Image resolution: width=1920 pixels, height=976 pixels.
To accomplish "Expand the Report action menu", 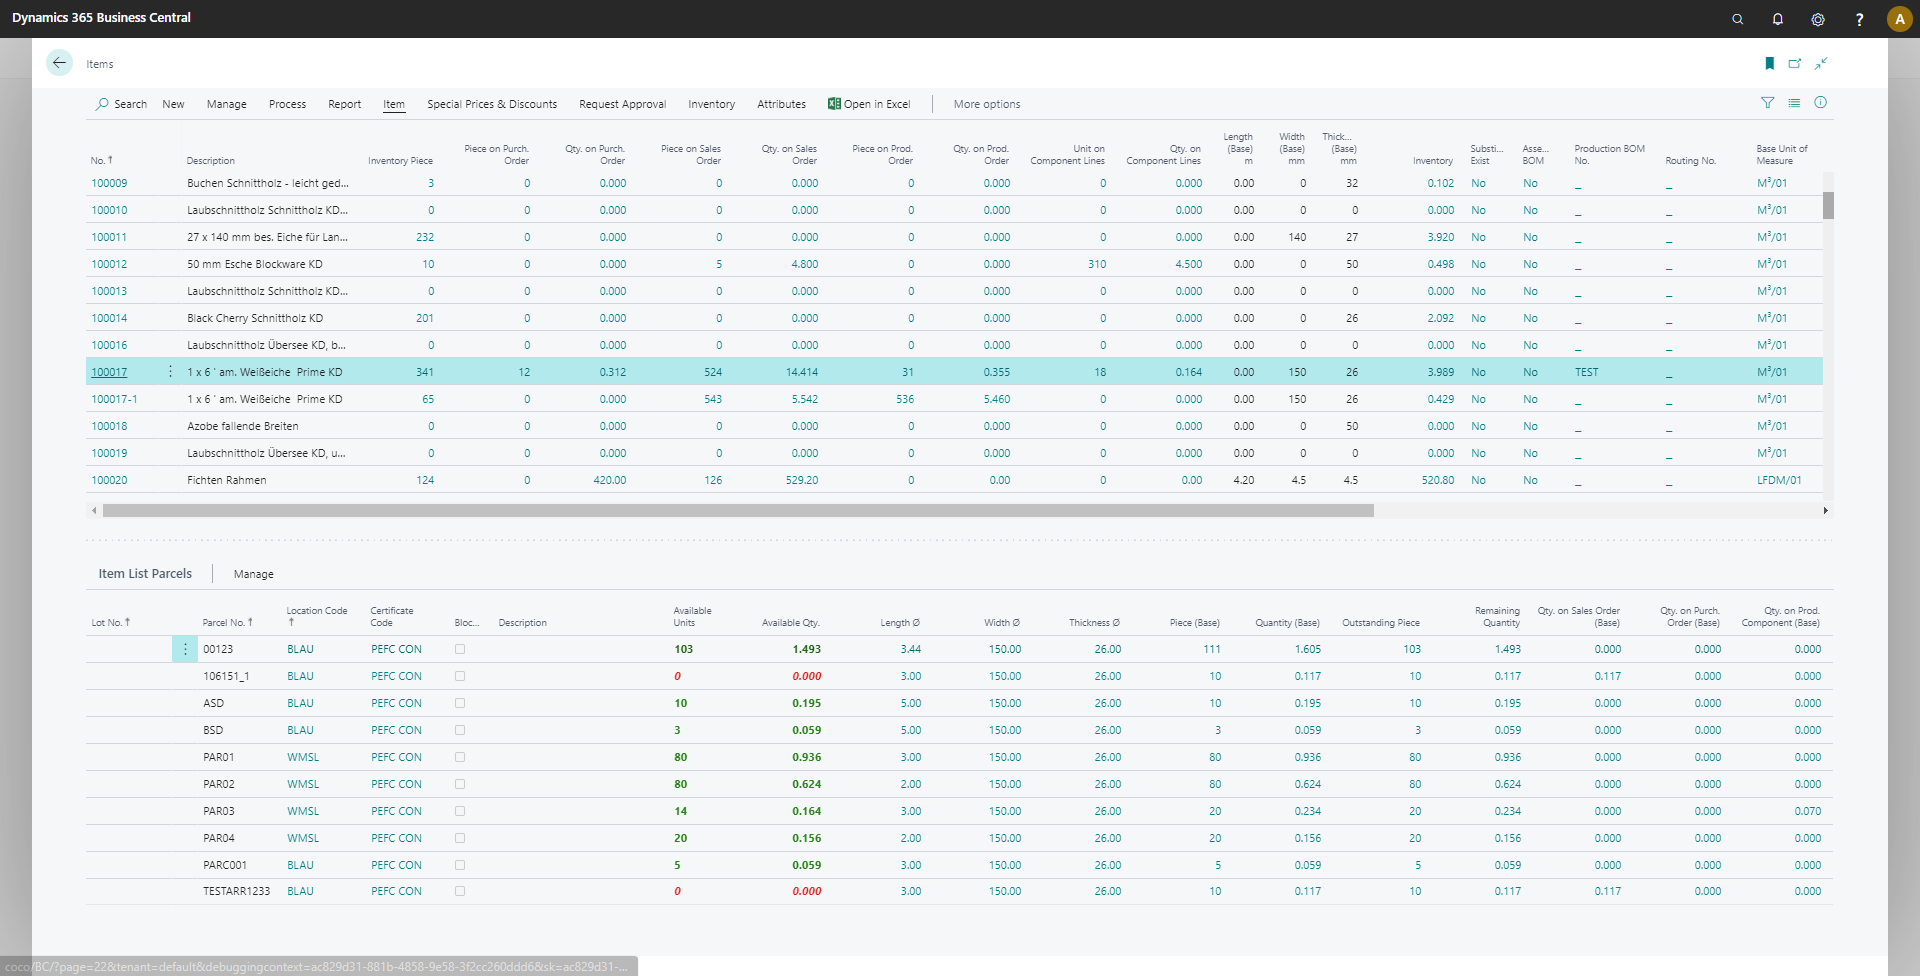I will (344, 104).
